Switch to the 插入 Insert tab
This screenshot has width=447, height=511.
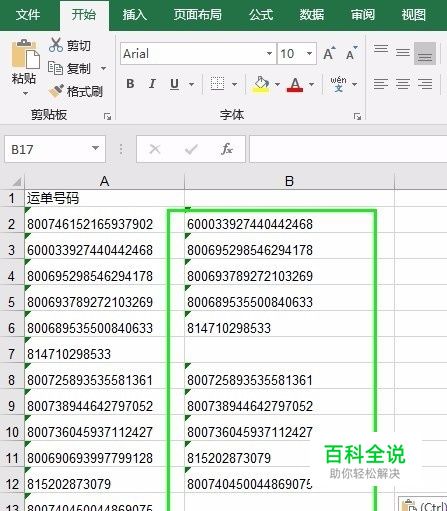[x=134, y=15]
